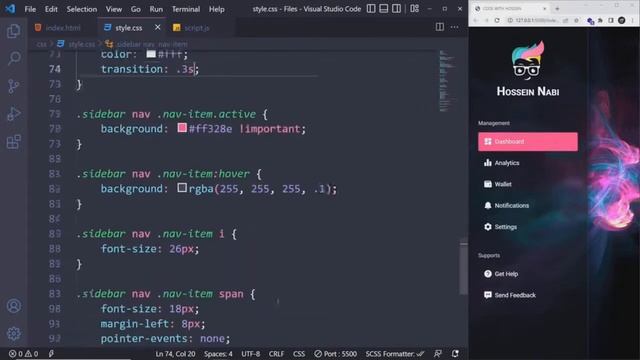Open the Run menu
Screen dimensions: 640x360
click(x=156, y=9)
